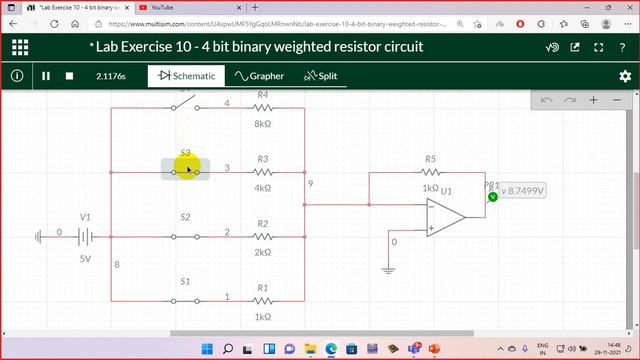Toggle the open switch above R4
The image size is (640, 360).
pyautogui.click(x=185, y=103)
